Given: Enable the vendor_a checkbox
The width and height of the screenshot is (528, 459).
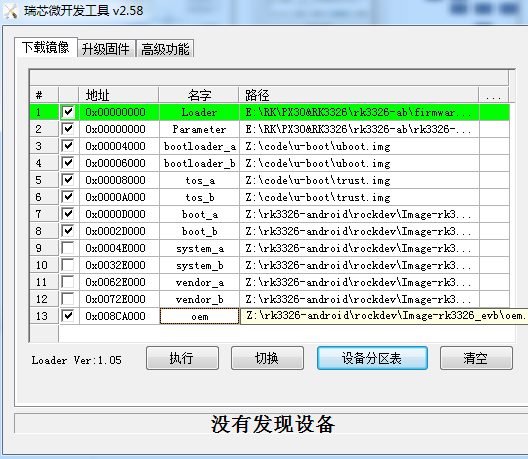Looking at the screenshot, I should point(68,282).
